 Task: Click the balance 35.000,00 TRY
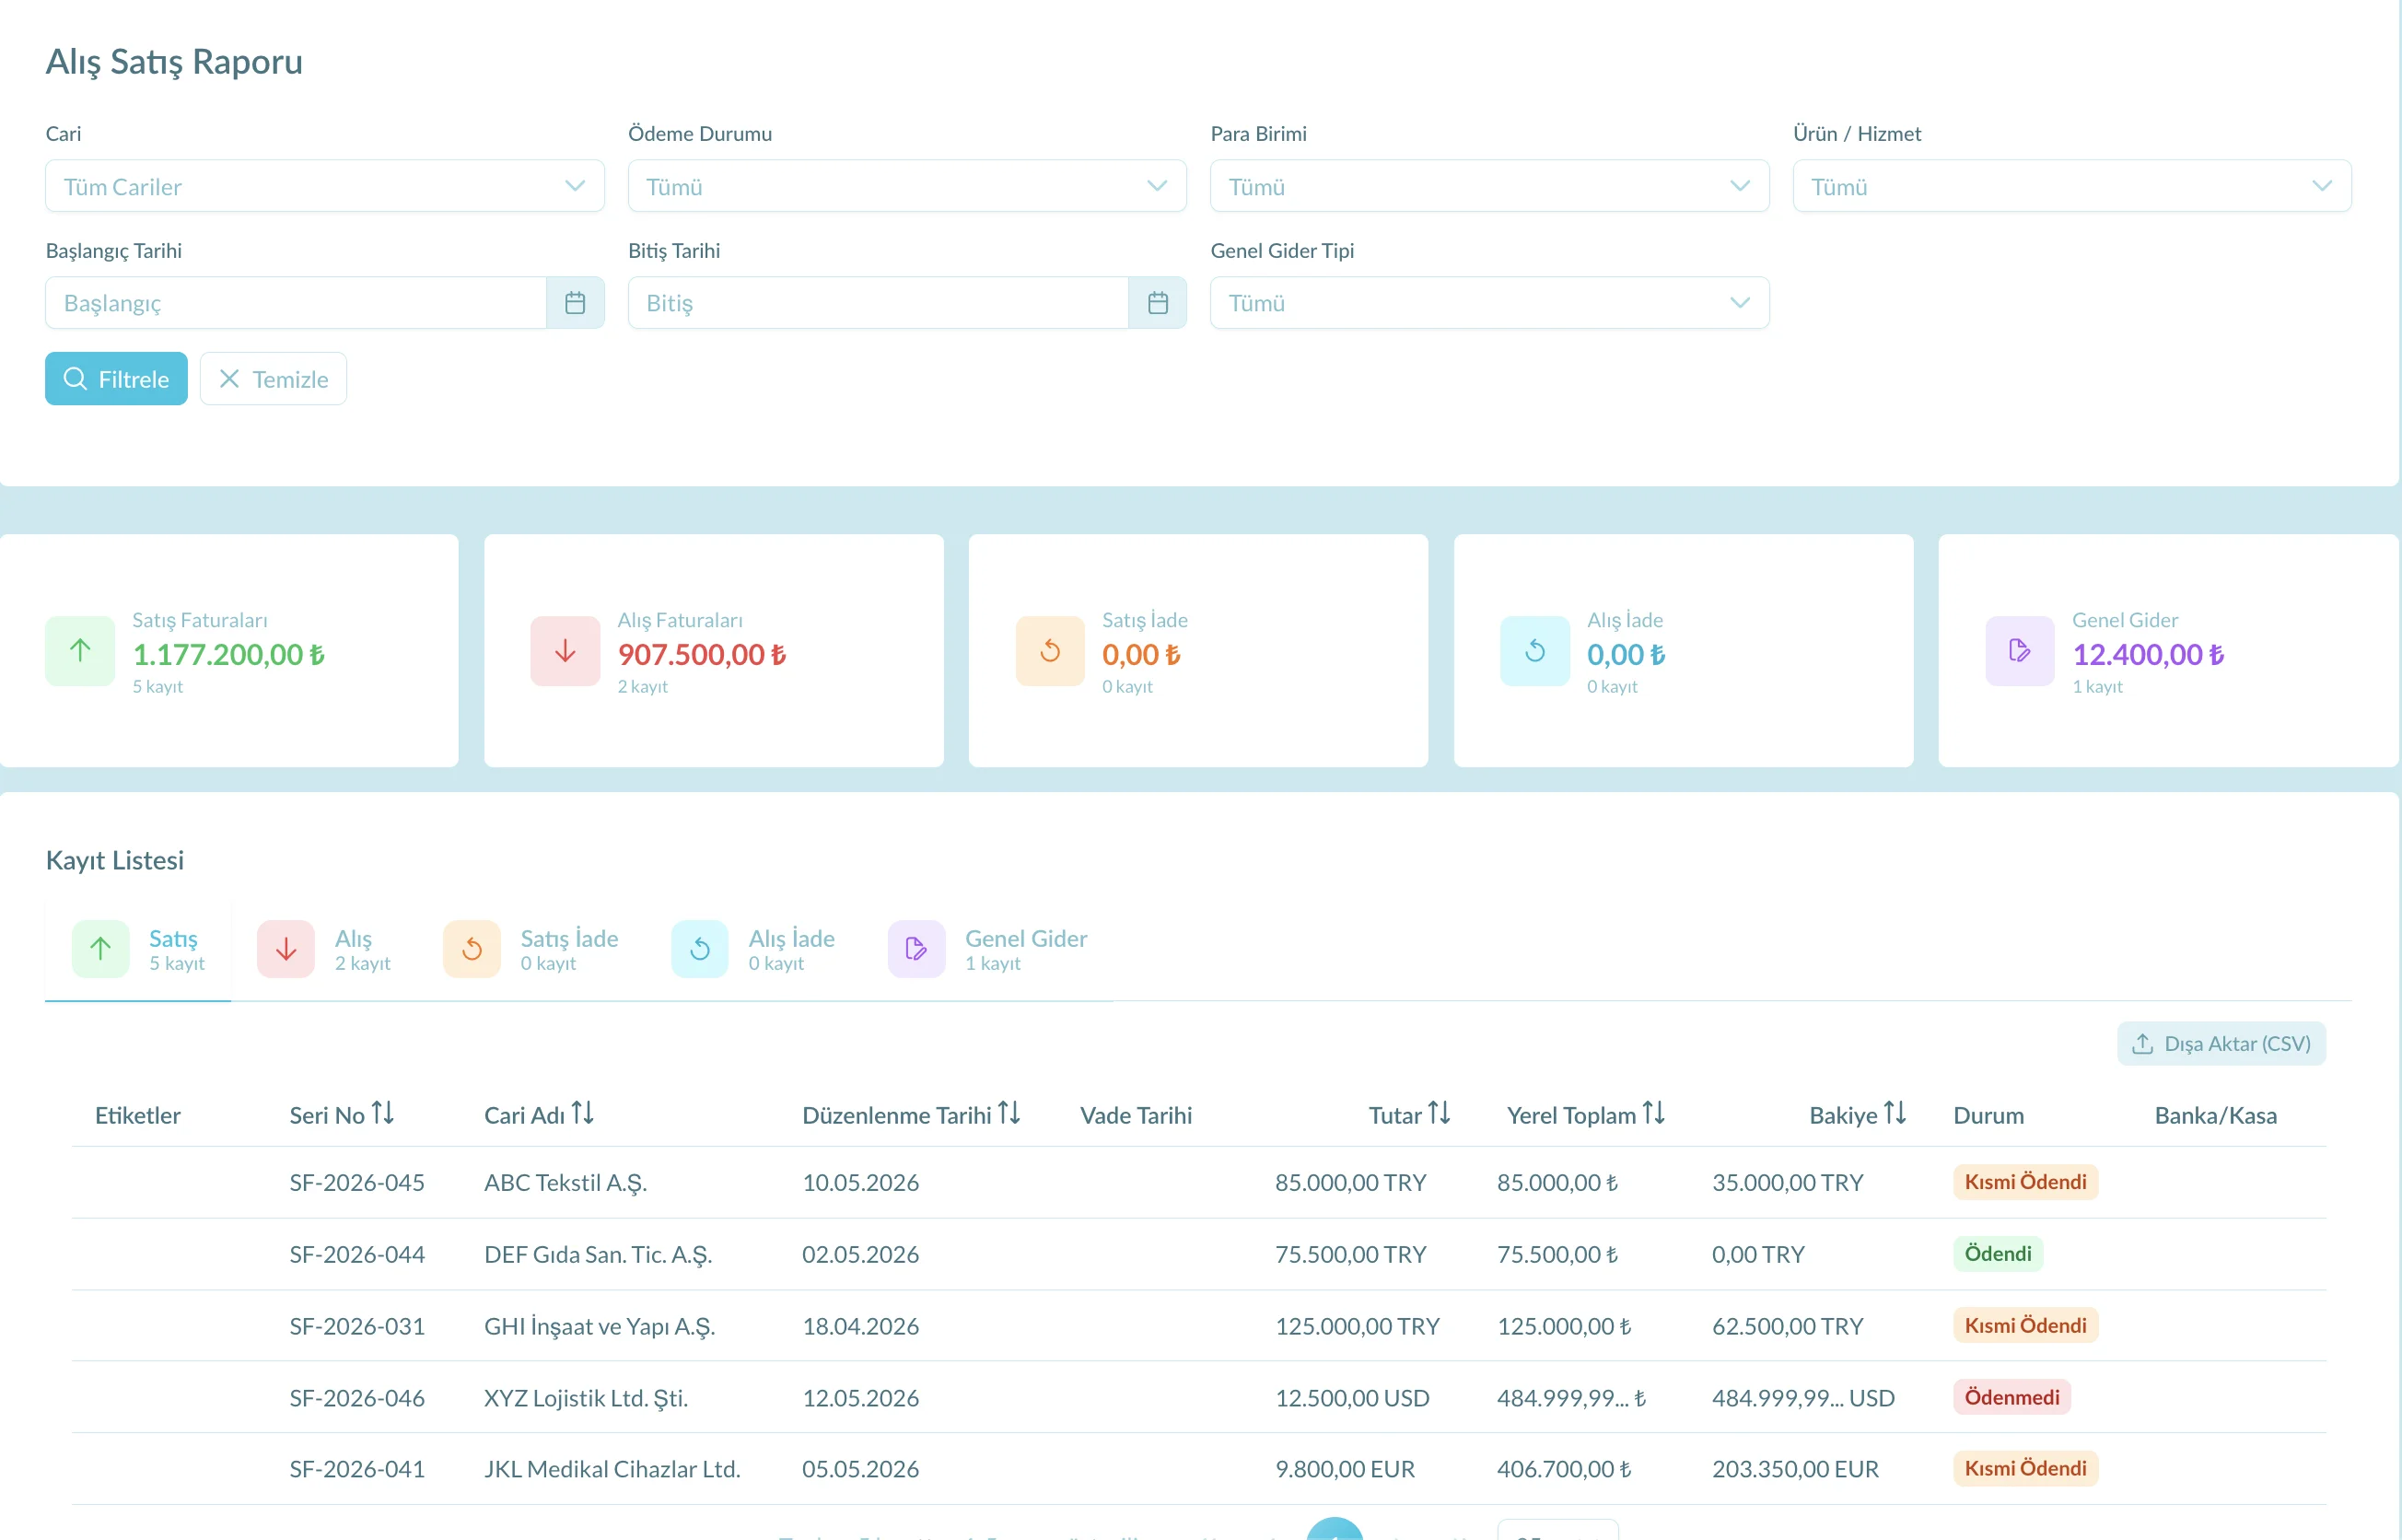(x=1788, y=1182)
